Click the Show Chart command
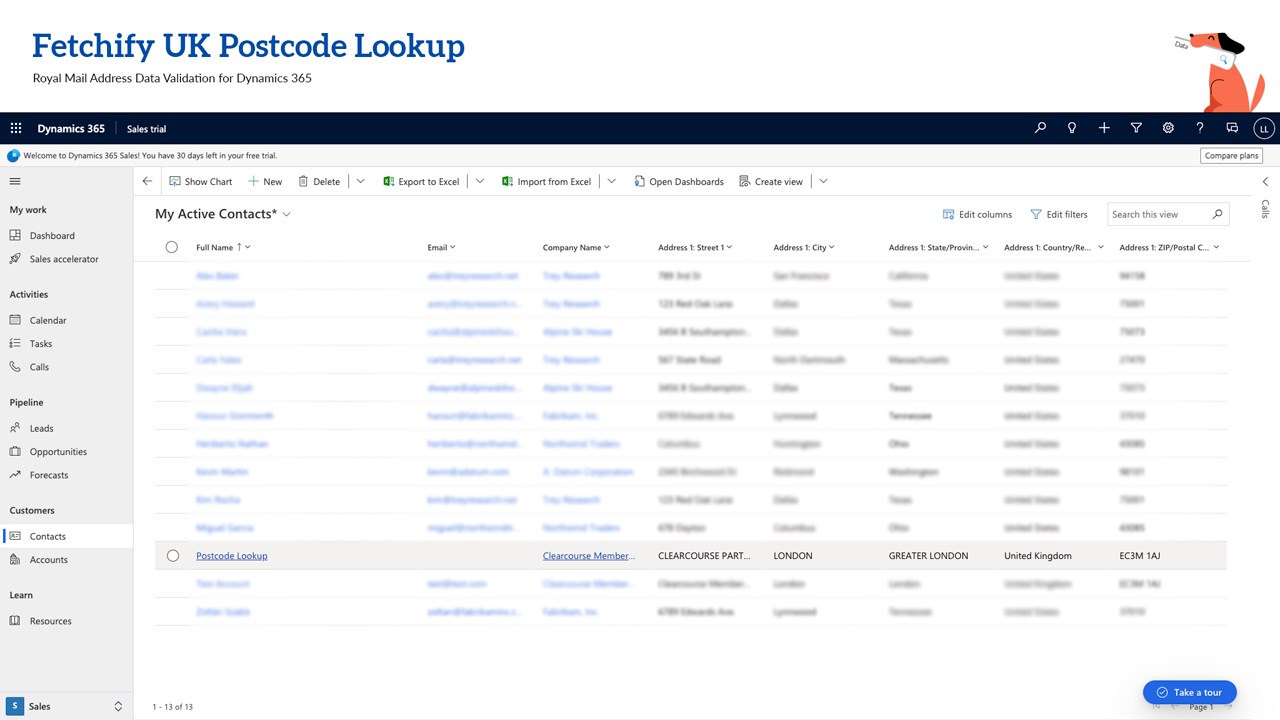The image size is (1280, 720). [x=201, y=181]
